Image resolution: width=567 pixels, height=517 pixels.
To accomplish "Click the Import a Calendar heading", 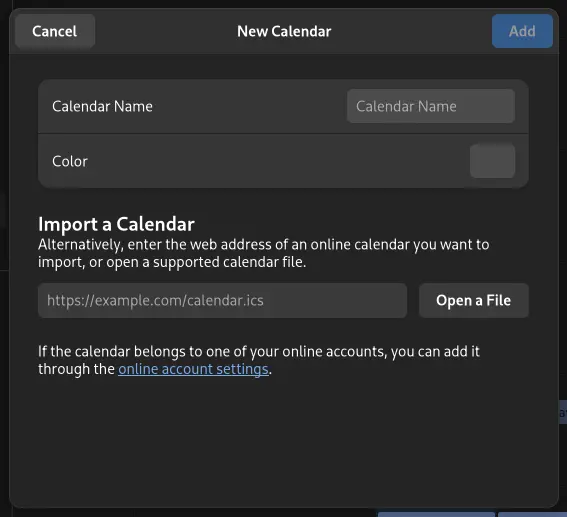I will coord(116,224).
